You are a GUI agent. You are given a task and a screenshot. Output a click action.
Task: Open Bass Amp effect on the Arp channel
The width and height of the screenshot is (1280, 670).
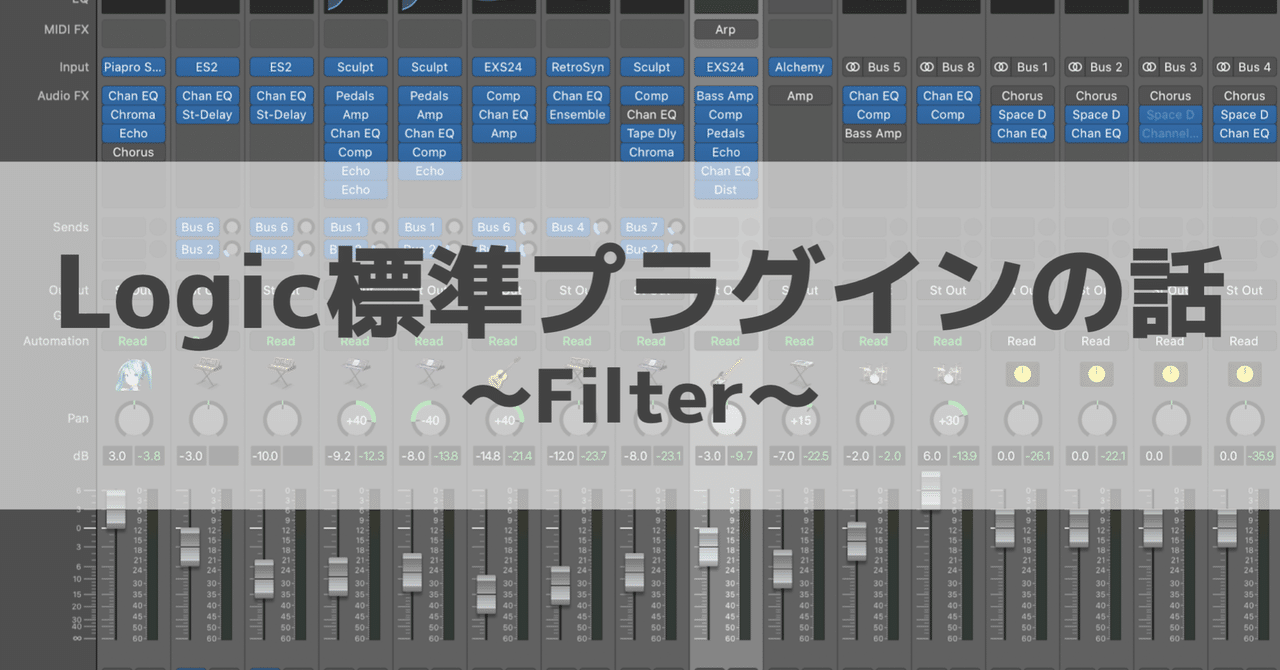point(725,96)
